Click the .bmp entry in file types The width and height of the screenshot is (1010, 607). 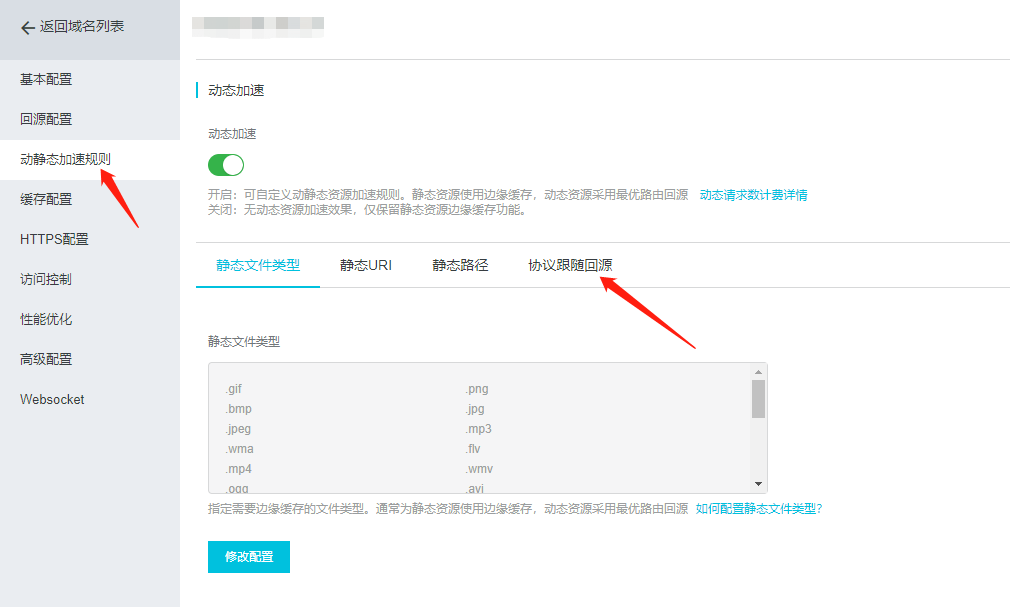238,409
